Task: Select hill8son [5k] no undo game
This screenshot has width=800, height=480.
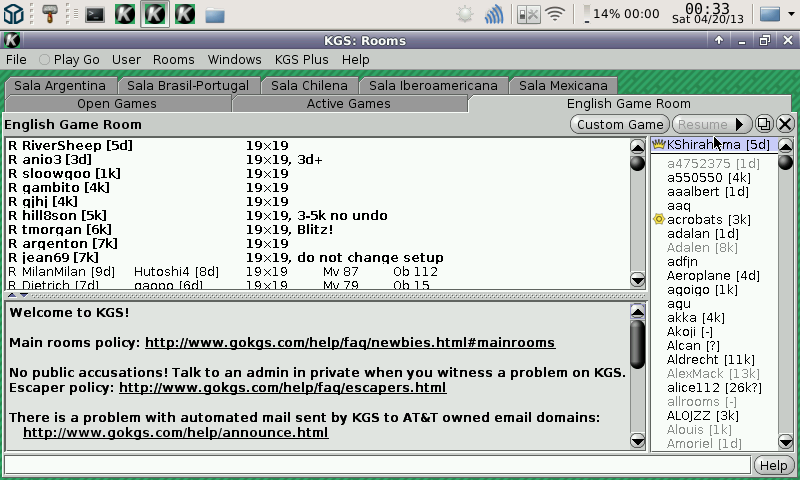Action: click(x=317, y=215)
